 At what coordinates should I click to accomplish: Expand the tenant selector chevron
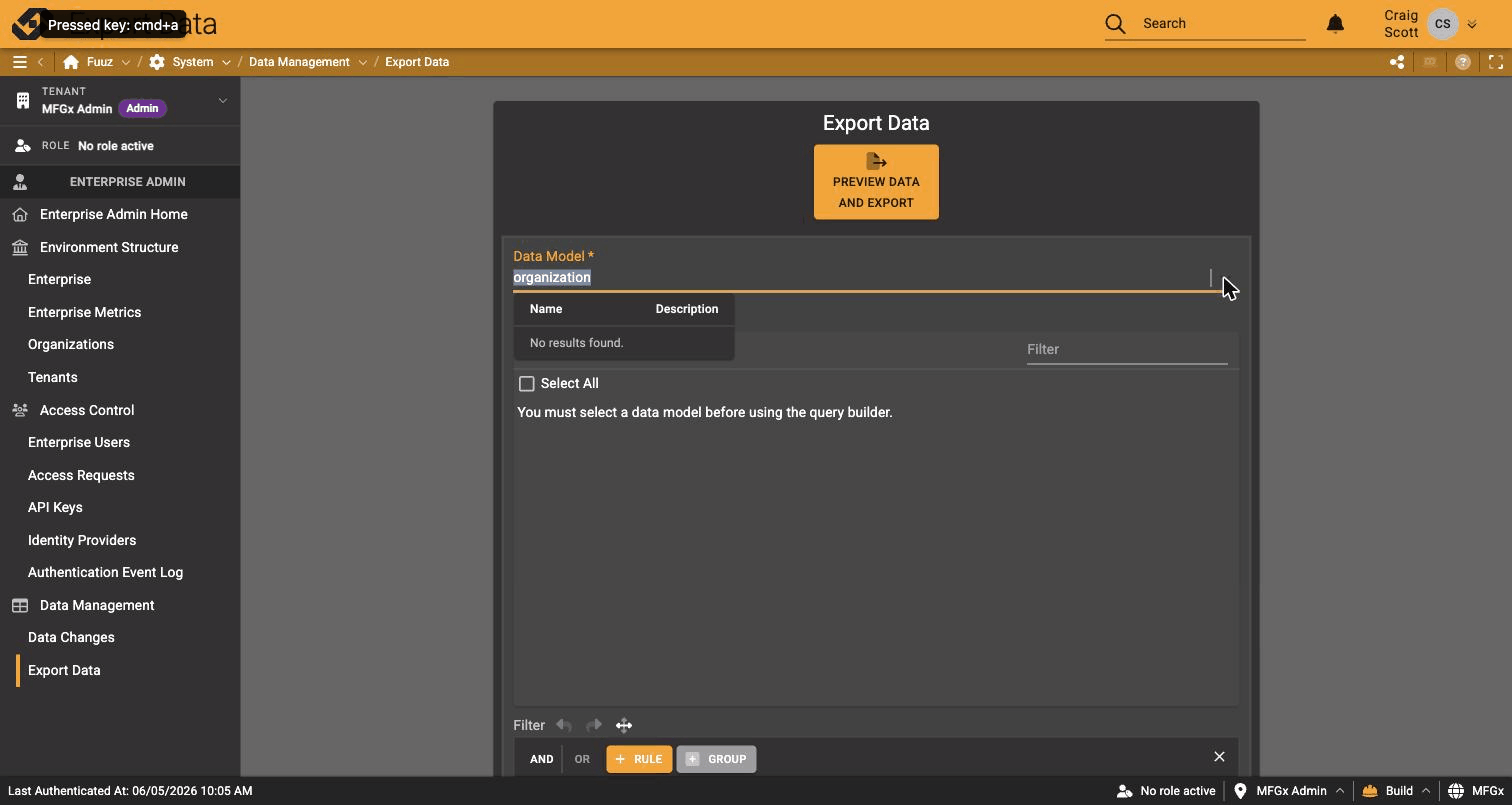(223, 100)
